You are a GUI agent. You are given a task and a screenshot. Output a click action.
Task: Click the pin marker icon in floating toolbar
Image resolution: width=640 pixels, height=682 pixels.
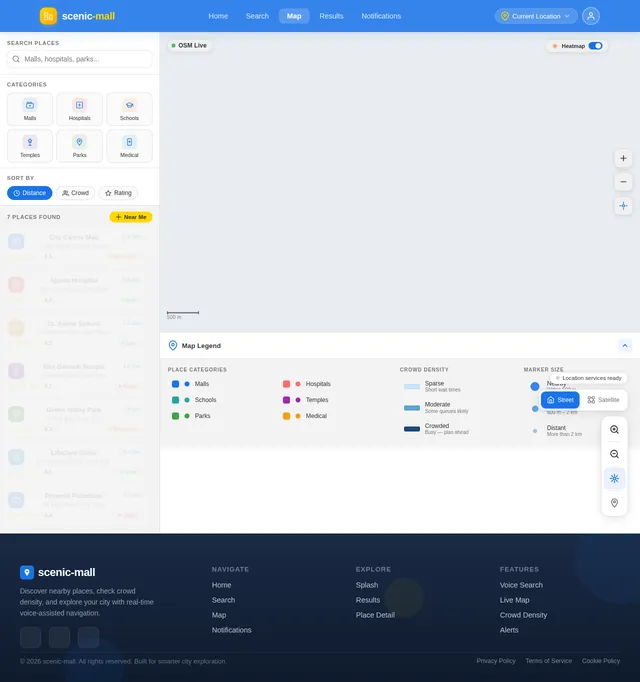[614, 503]
